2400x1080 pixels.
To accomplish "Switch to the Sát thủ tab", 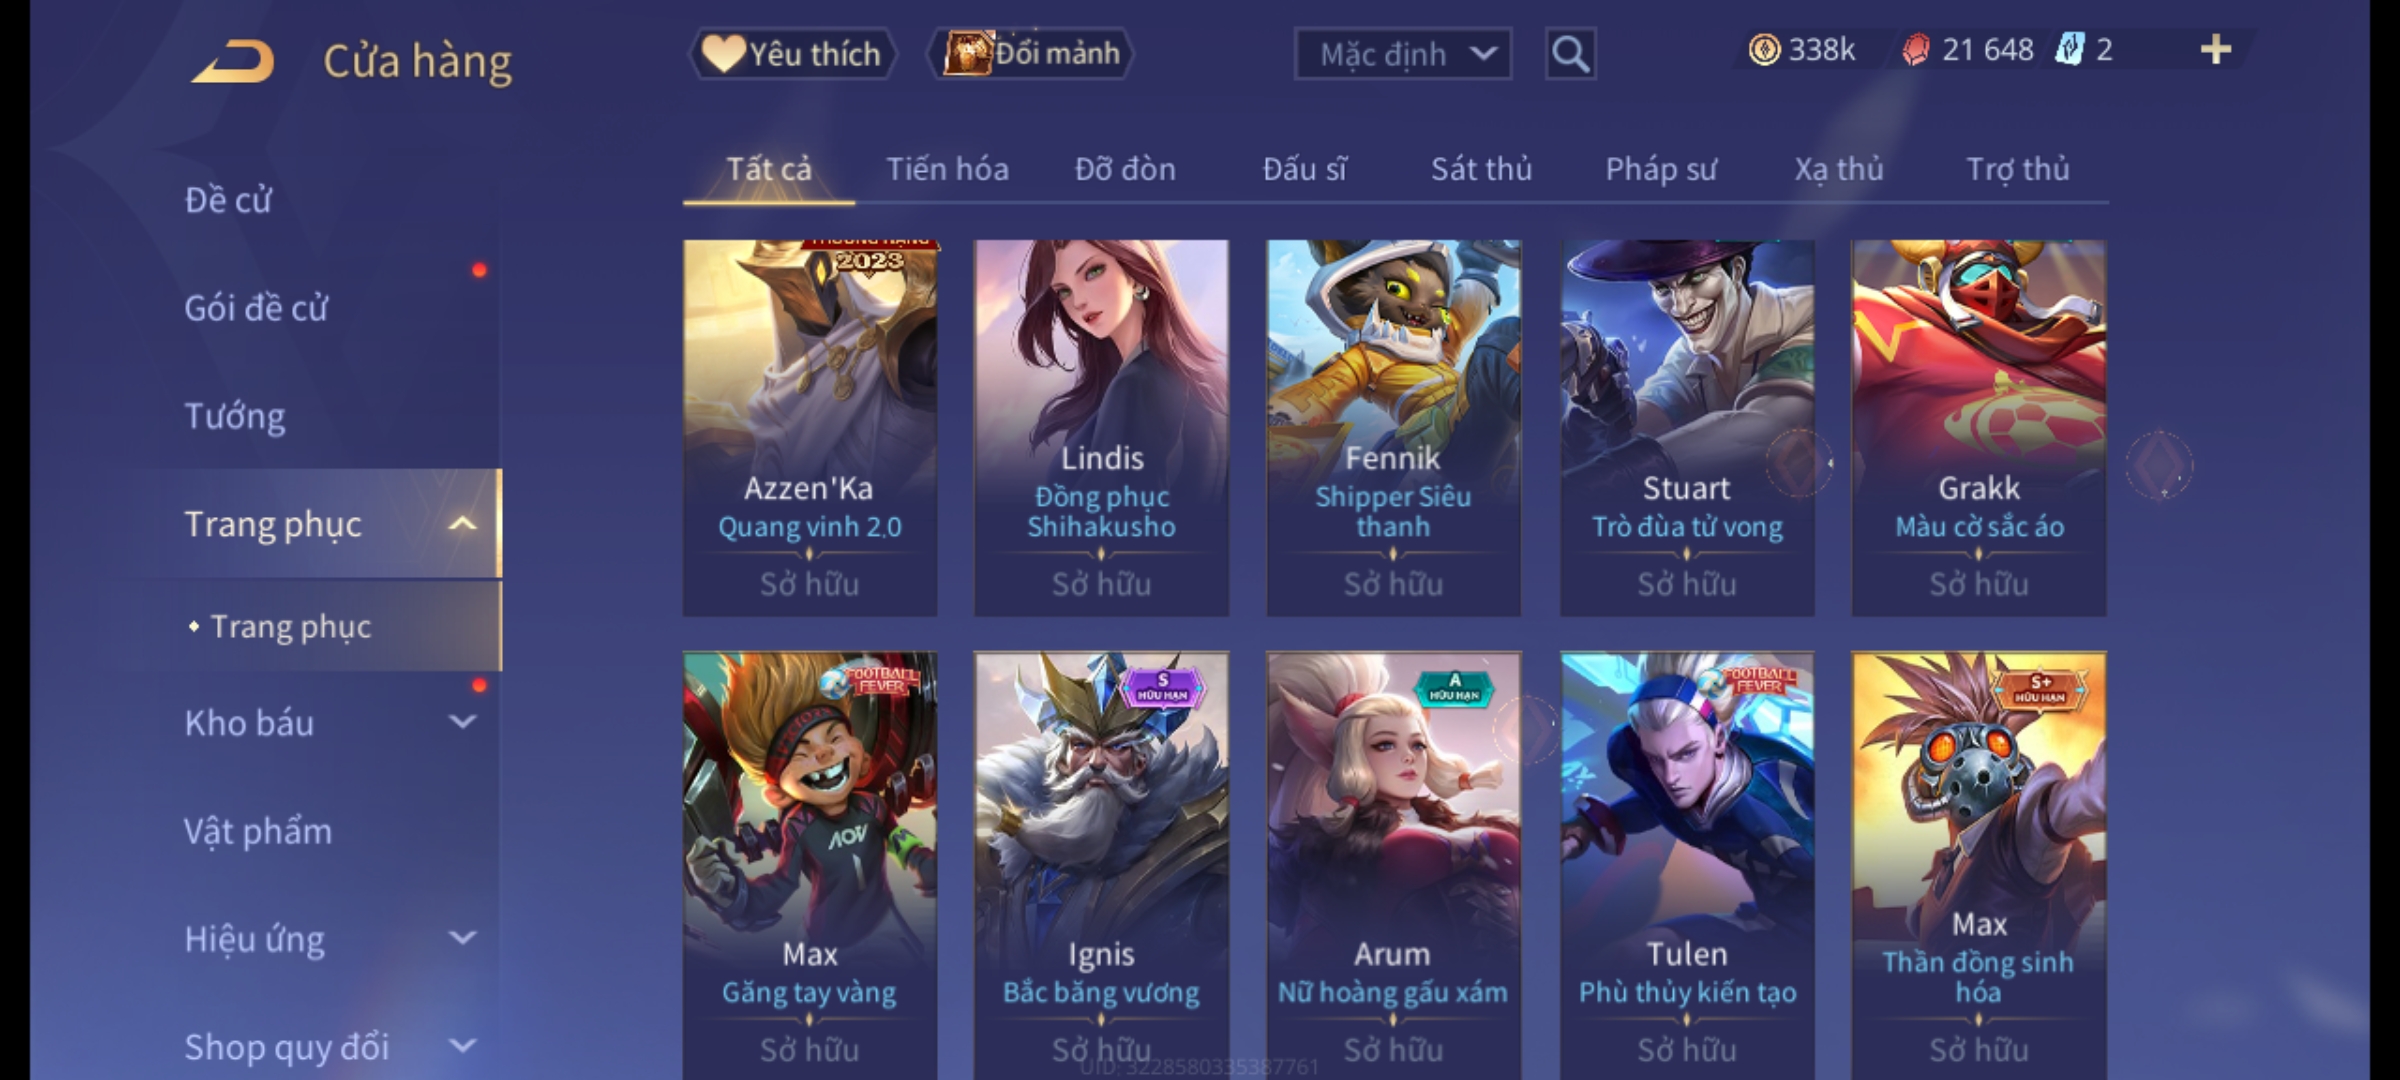I will click(x=1481, y=169).
